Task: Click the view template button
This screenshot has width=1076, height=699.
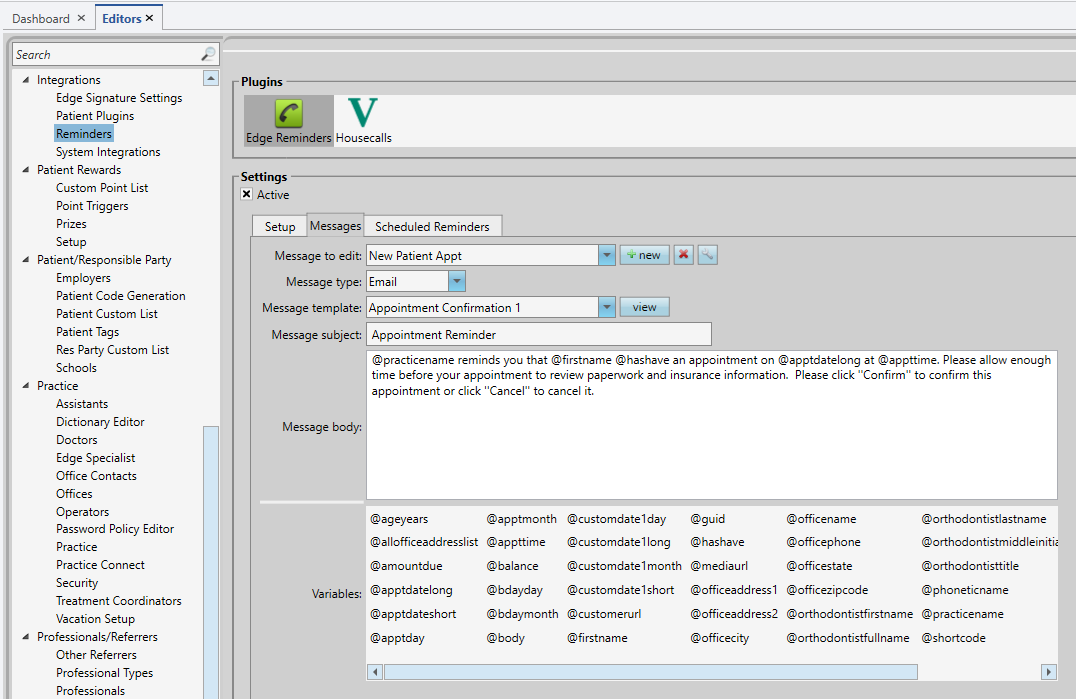Action: pyautogui.click(x=644, y=307)
